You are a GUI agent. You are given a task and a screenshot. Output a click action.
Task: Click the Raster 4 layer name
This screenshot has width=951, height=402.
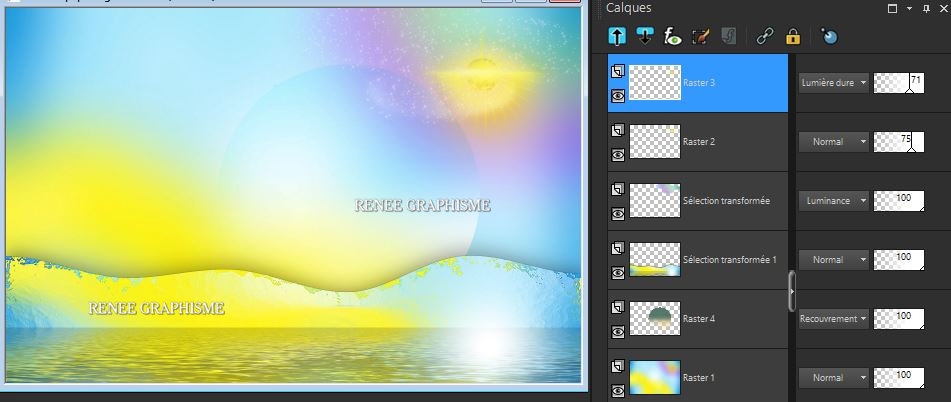699,318
